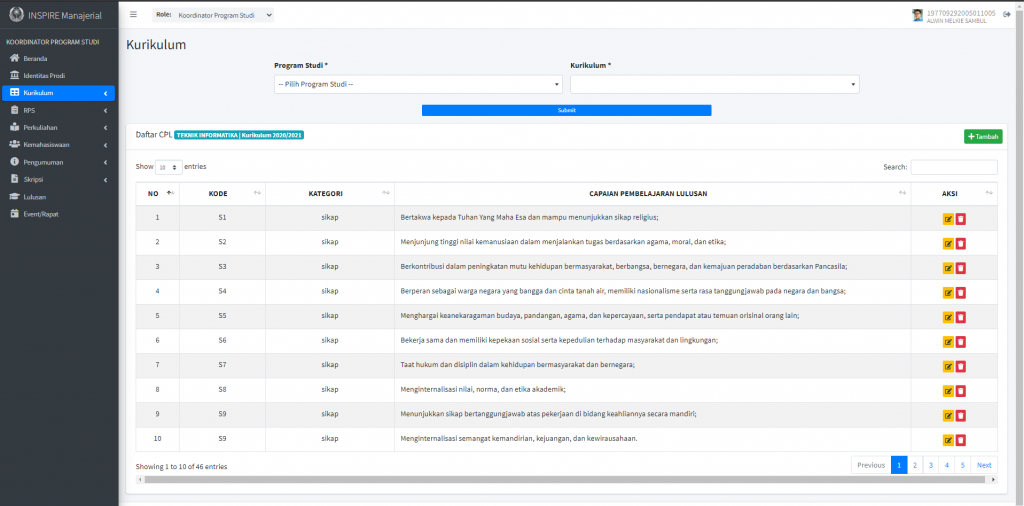
Task: Go to pagination page 5
Action: pos(963,465)
